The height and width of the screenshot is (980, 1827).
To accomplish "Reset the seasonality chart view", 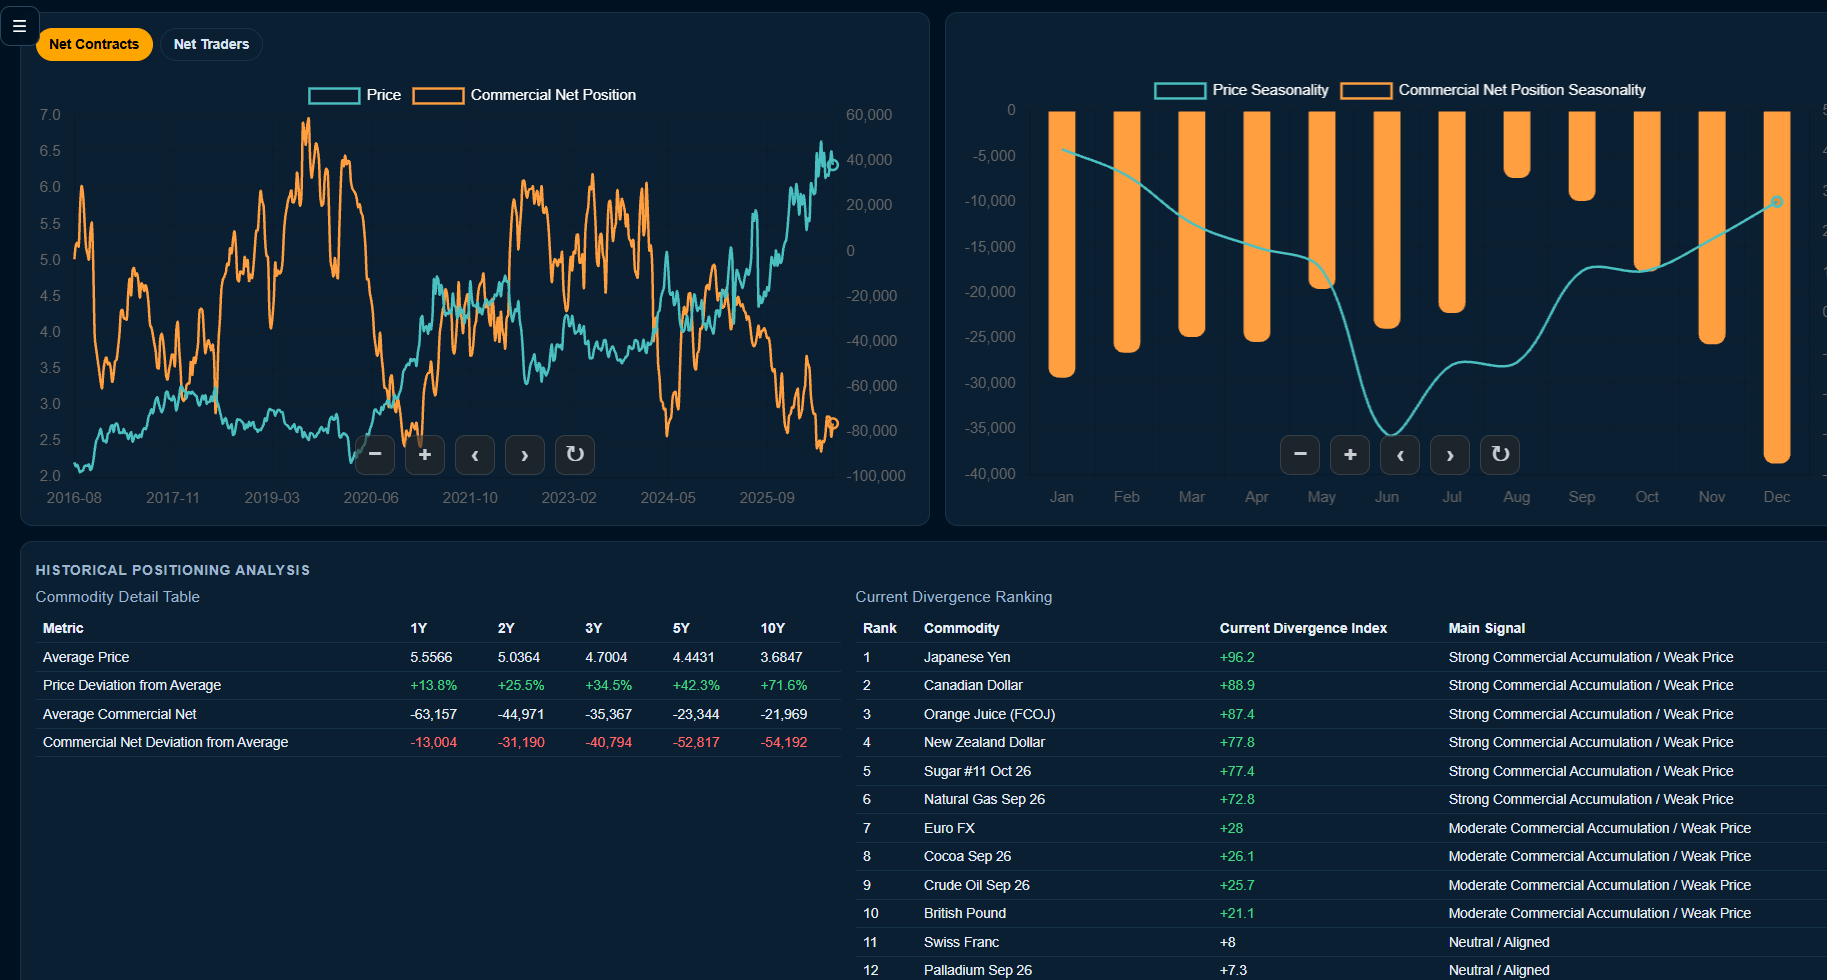I will pos(1500,455).
